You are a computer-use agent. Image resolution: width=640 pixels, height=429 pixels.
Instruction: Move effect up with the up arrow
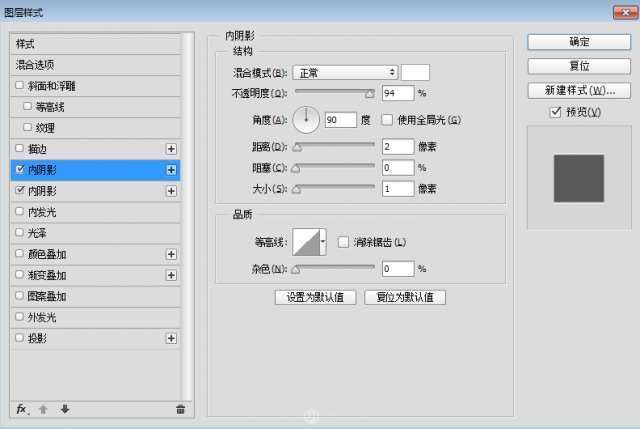tap(43, 409)
